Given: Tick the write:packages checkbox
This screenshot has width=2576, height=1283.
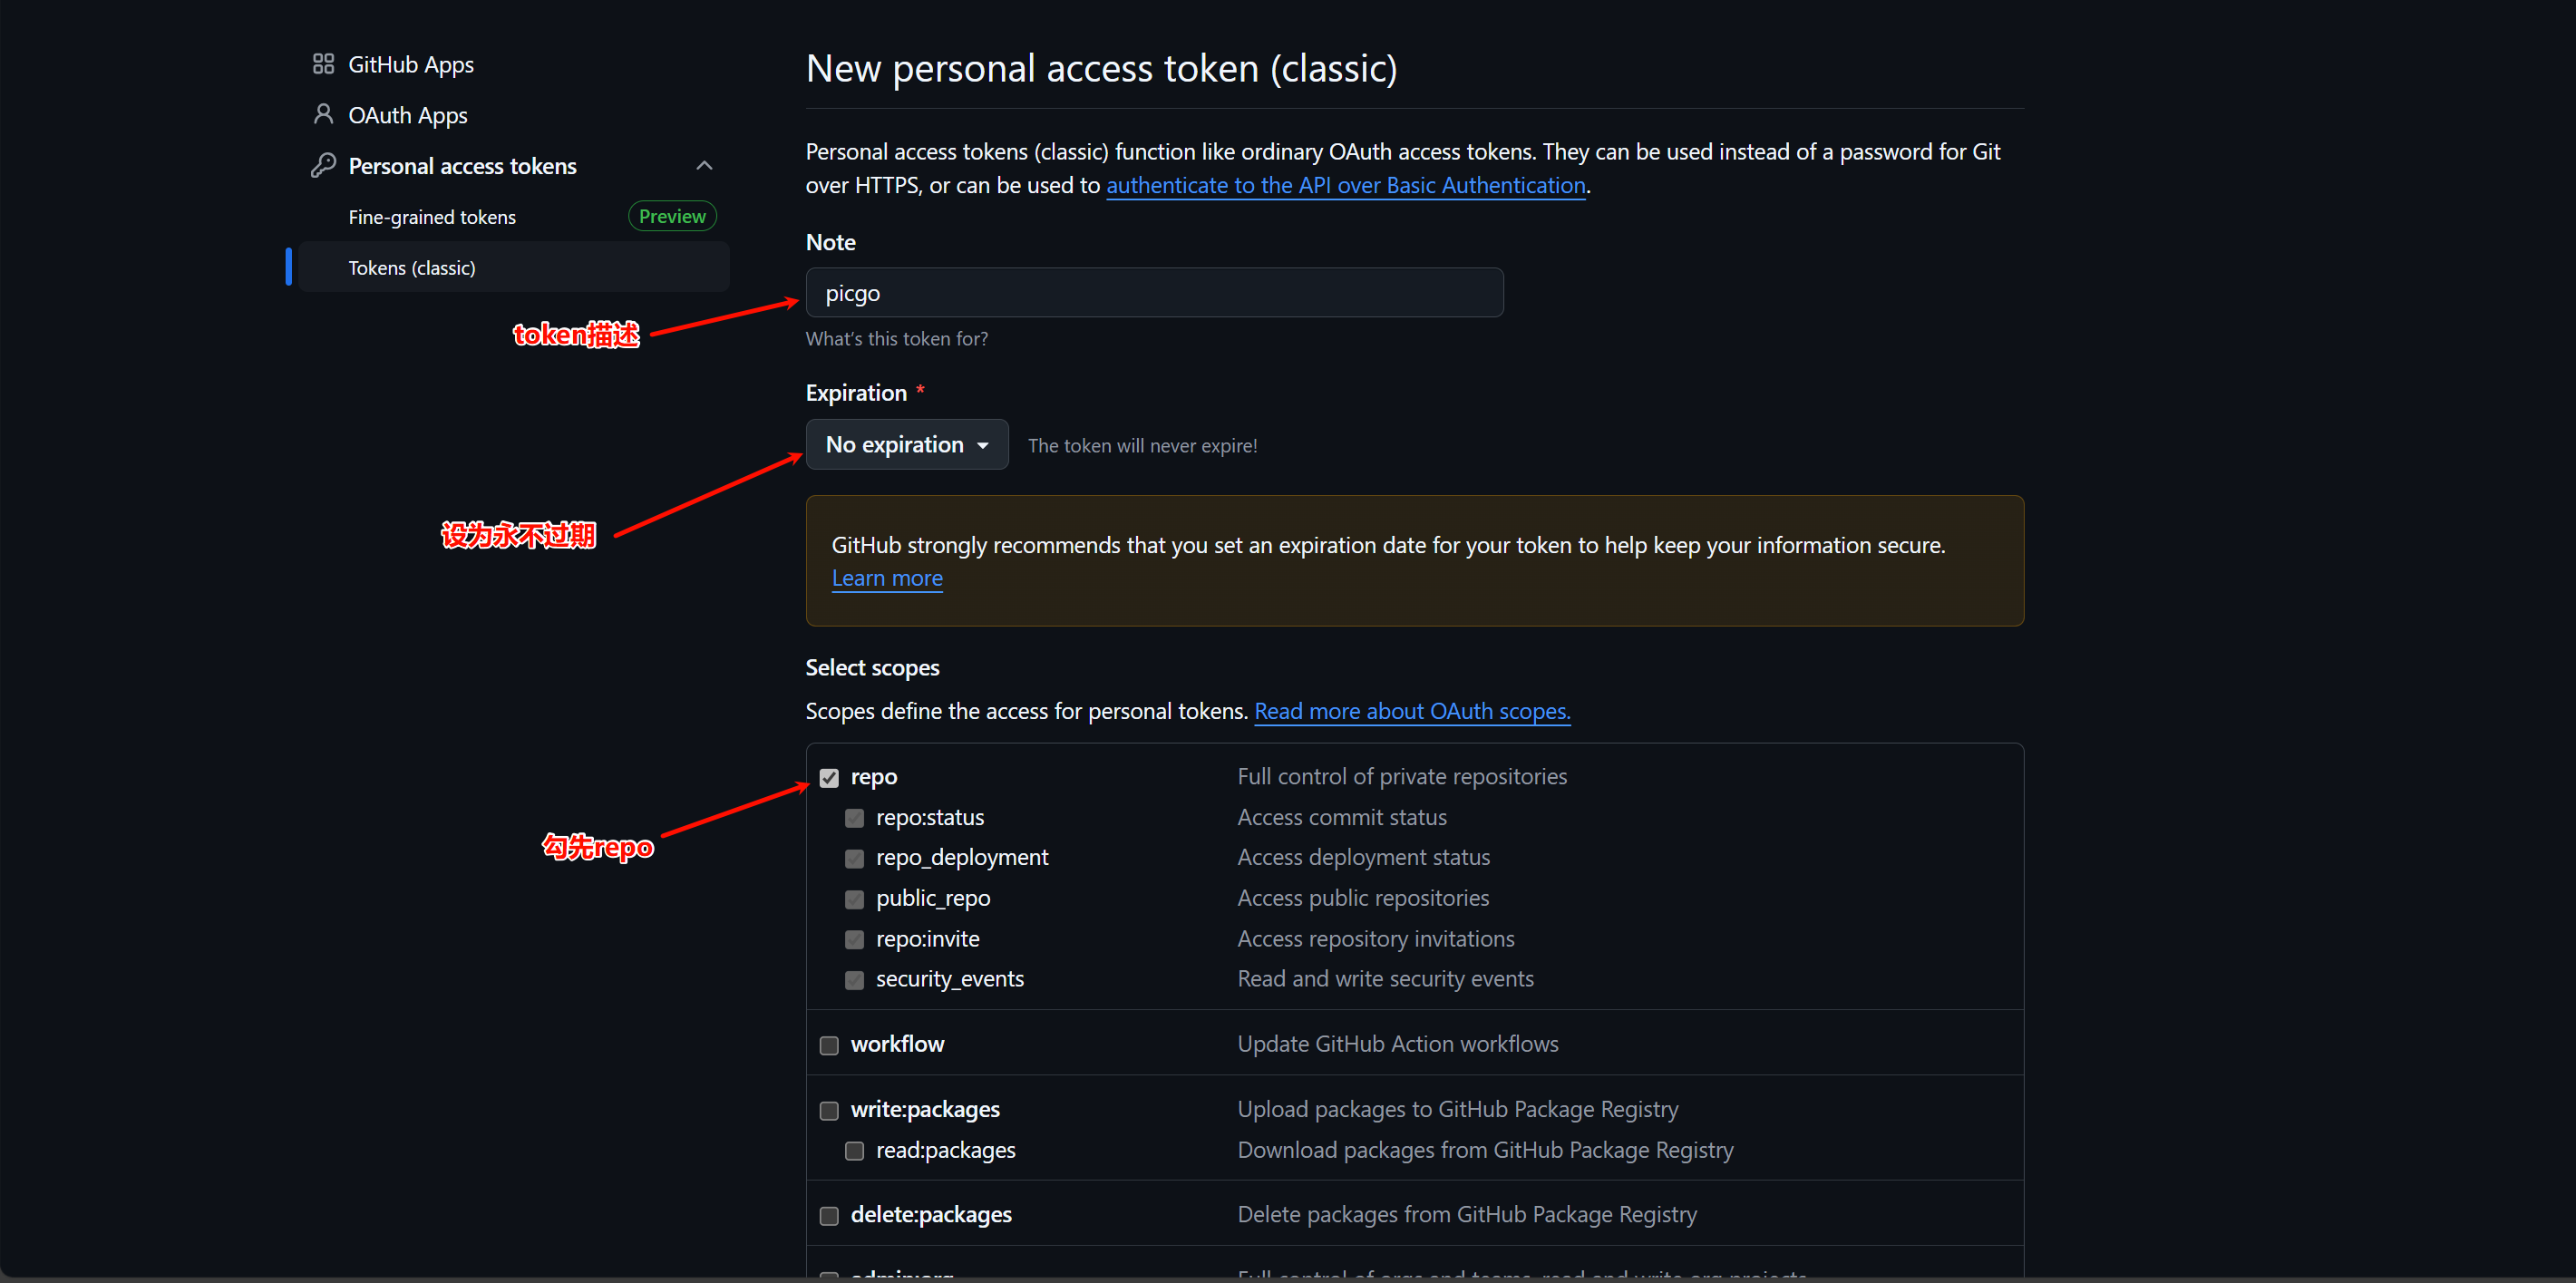Looking at the screenshot, I should click(x=829, y=1111).
